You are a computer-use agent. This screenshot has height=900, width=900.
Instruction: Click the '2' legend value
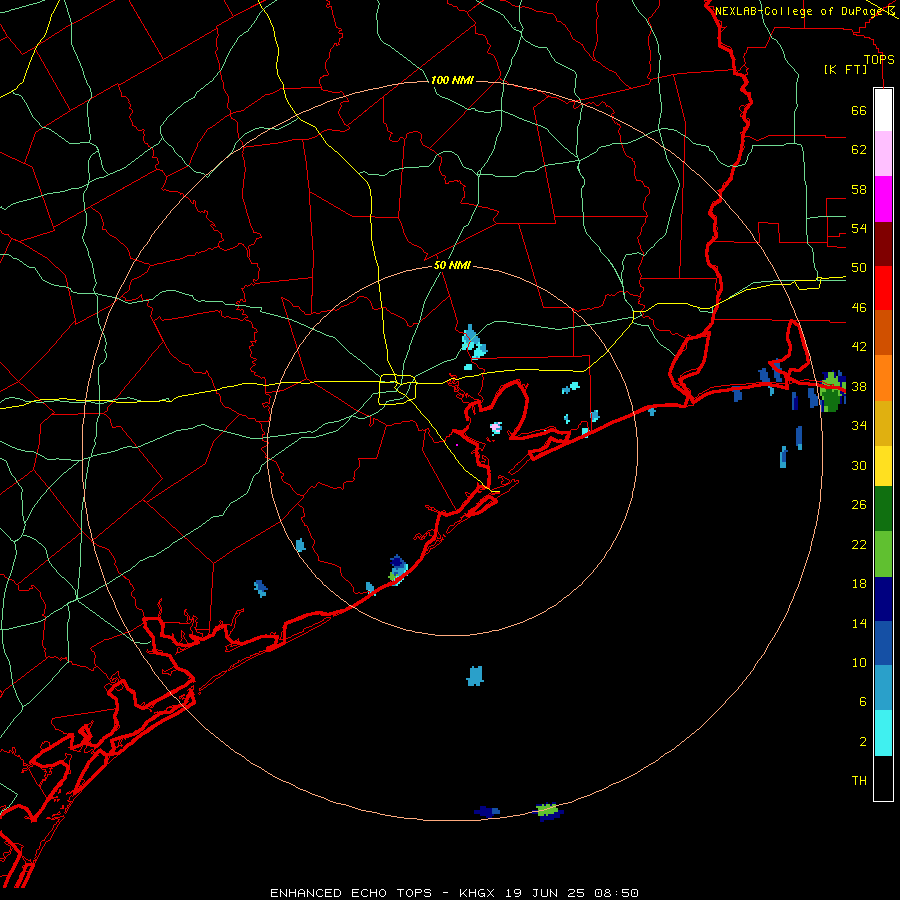click(862, 742)
